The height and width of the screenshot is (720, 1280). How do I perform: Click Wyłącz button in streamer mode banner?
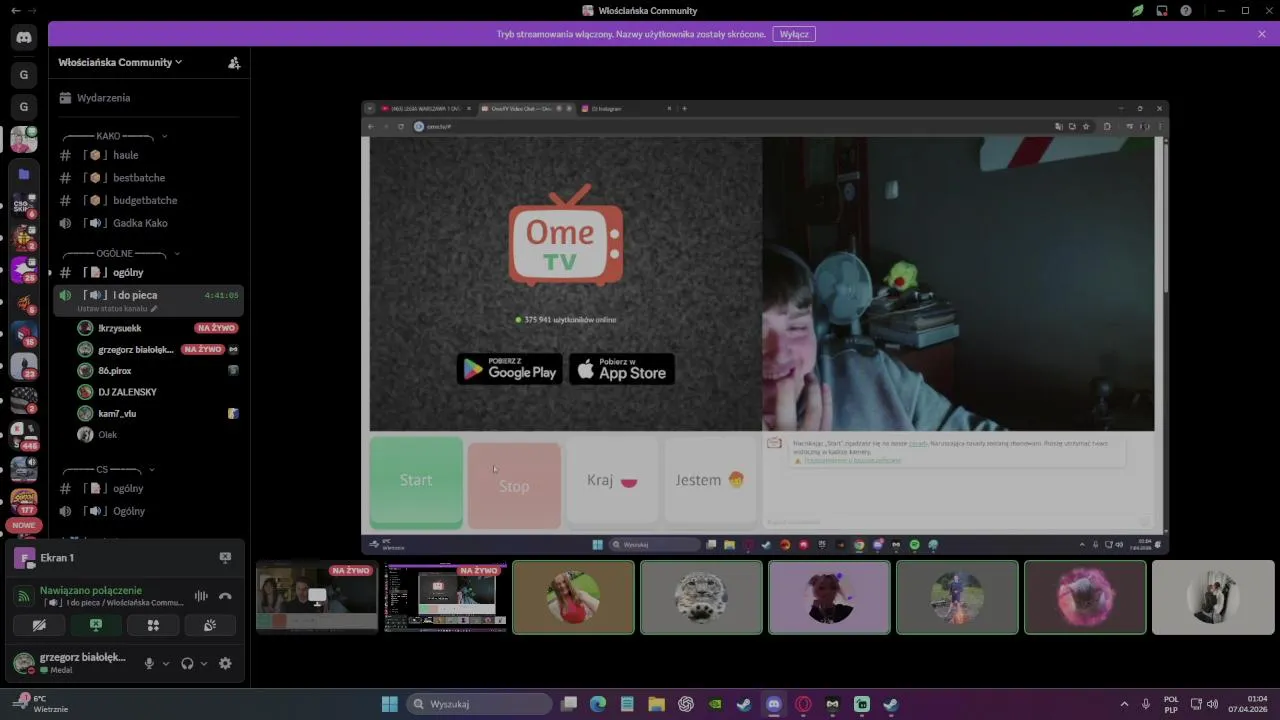[x=794, y=34]
